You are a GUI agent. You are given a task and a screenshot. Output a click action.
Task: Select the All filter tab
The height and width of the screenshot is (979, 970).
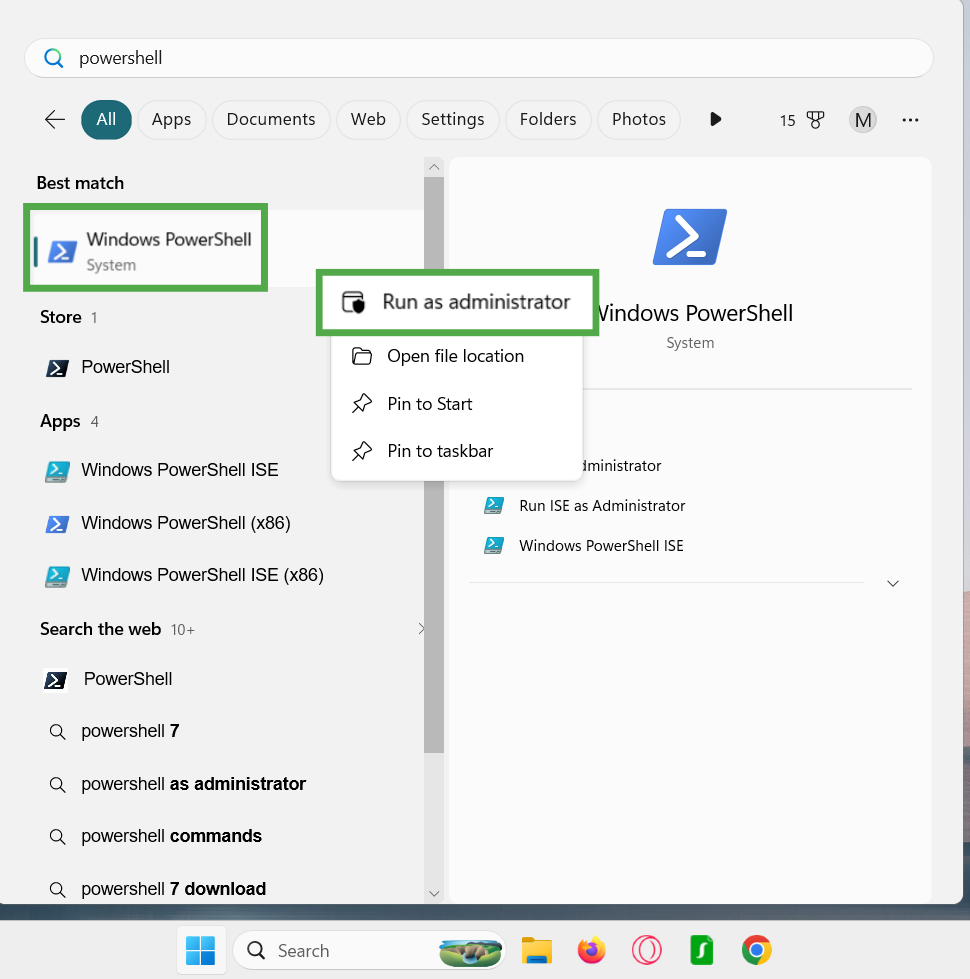[x=106, y=119]
